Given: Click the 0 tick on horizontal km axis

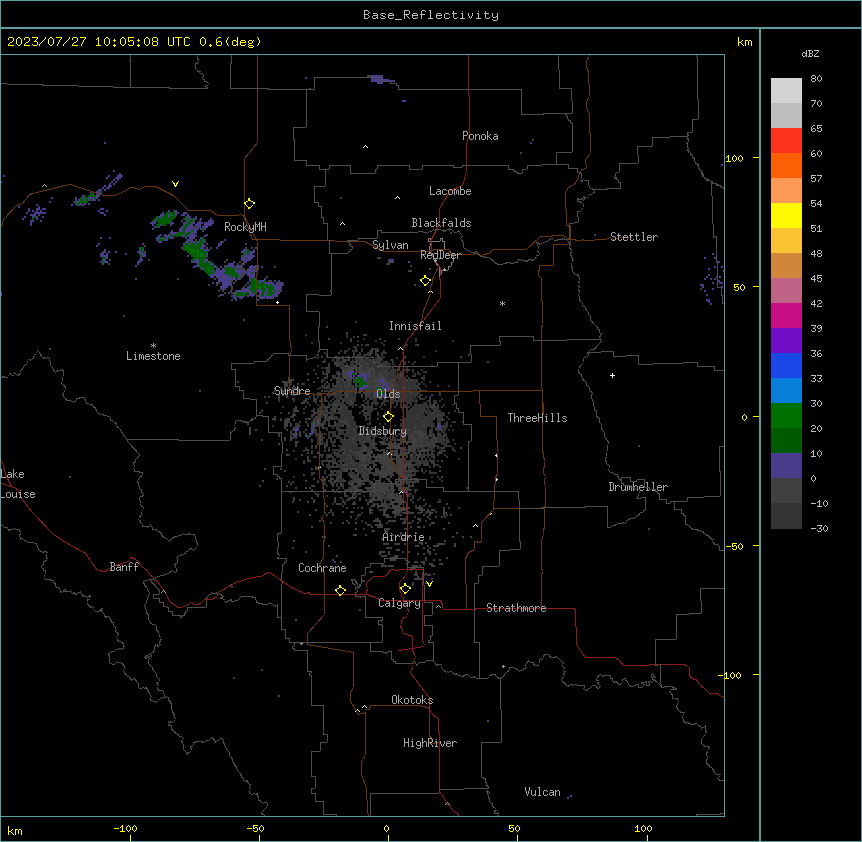Looking at the screenshot, I should coord(386,828).
